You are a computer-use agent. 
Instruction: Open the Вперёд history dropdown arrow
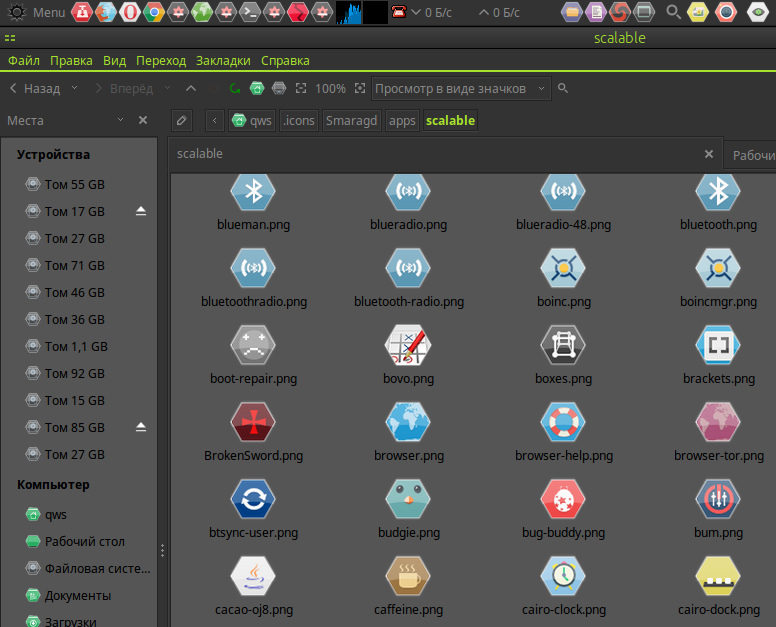tap(167, 88)
